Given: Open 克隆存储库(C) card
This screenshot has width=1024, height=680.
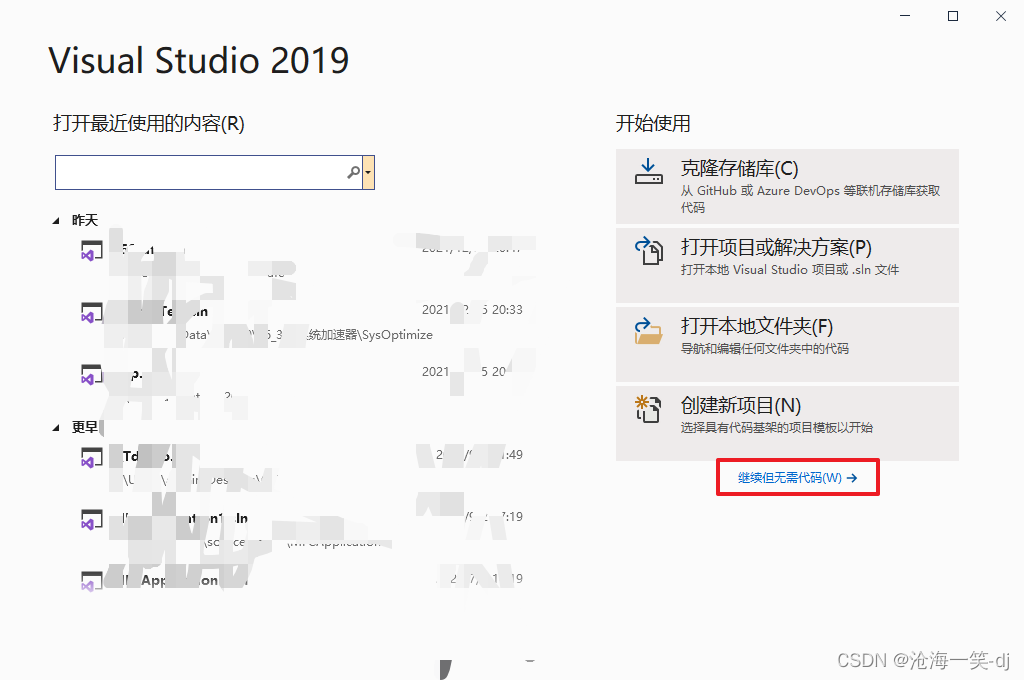Looking at the screenshot, I should (x=787, y=186).
